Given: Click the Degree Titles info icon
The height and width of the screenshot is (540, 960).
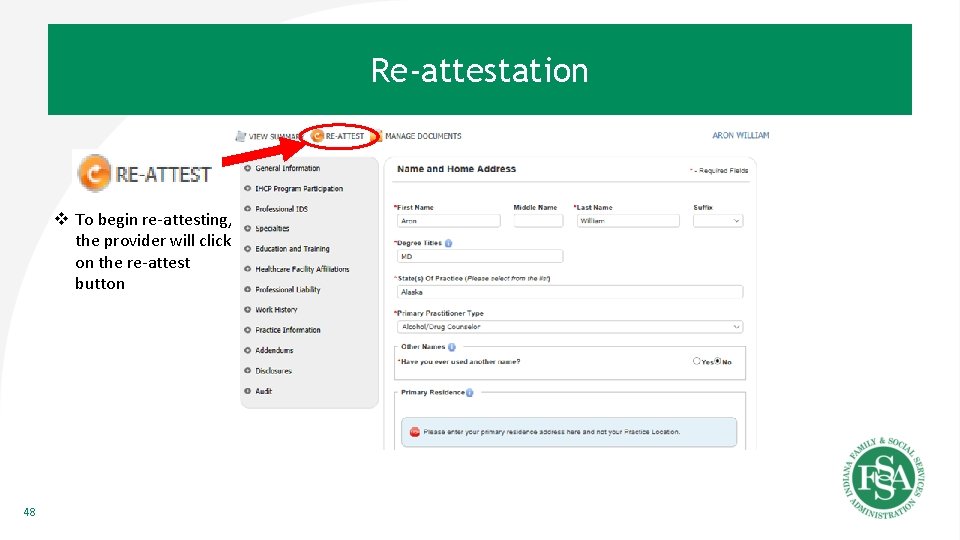Looking at the screenshot, I should pos(448,243).
